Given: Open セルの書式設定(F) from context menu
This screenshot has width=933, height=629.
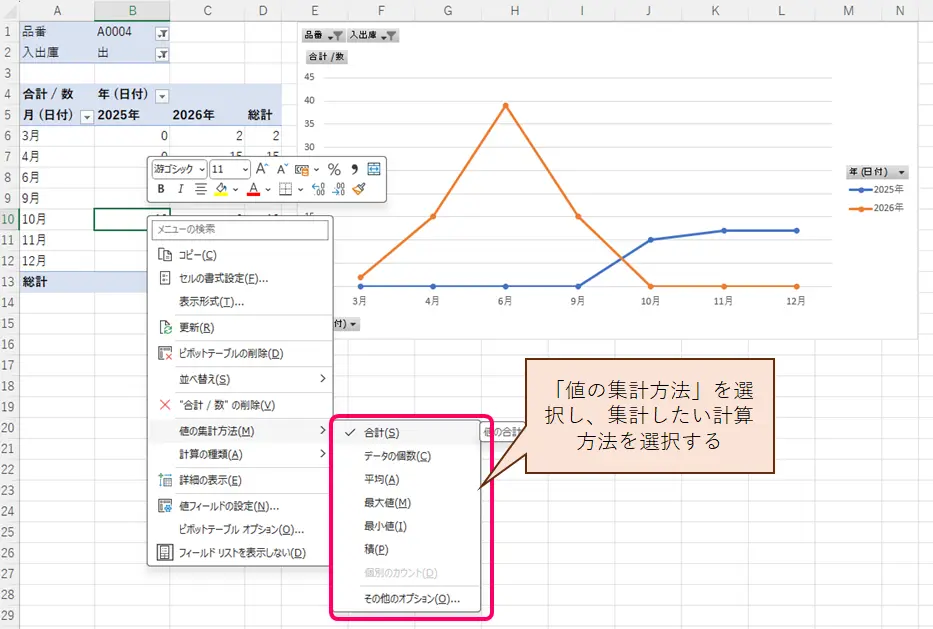Looking at the screenshot, I should [x=240, y=278].
